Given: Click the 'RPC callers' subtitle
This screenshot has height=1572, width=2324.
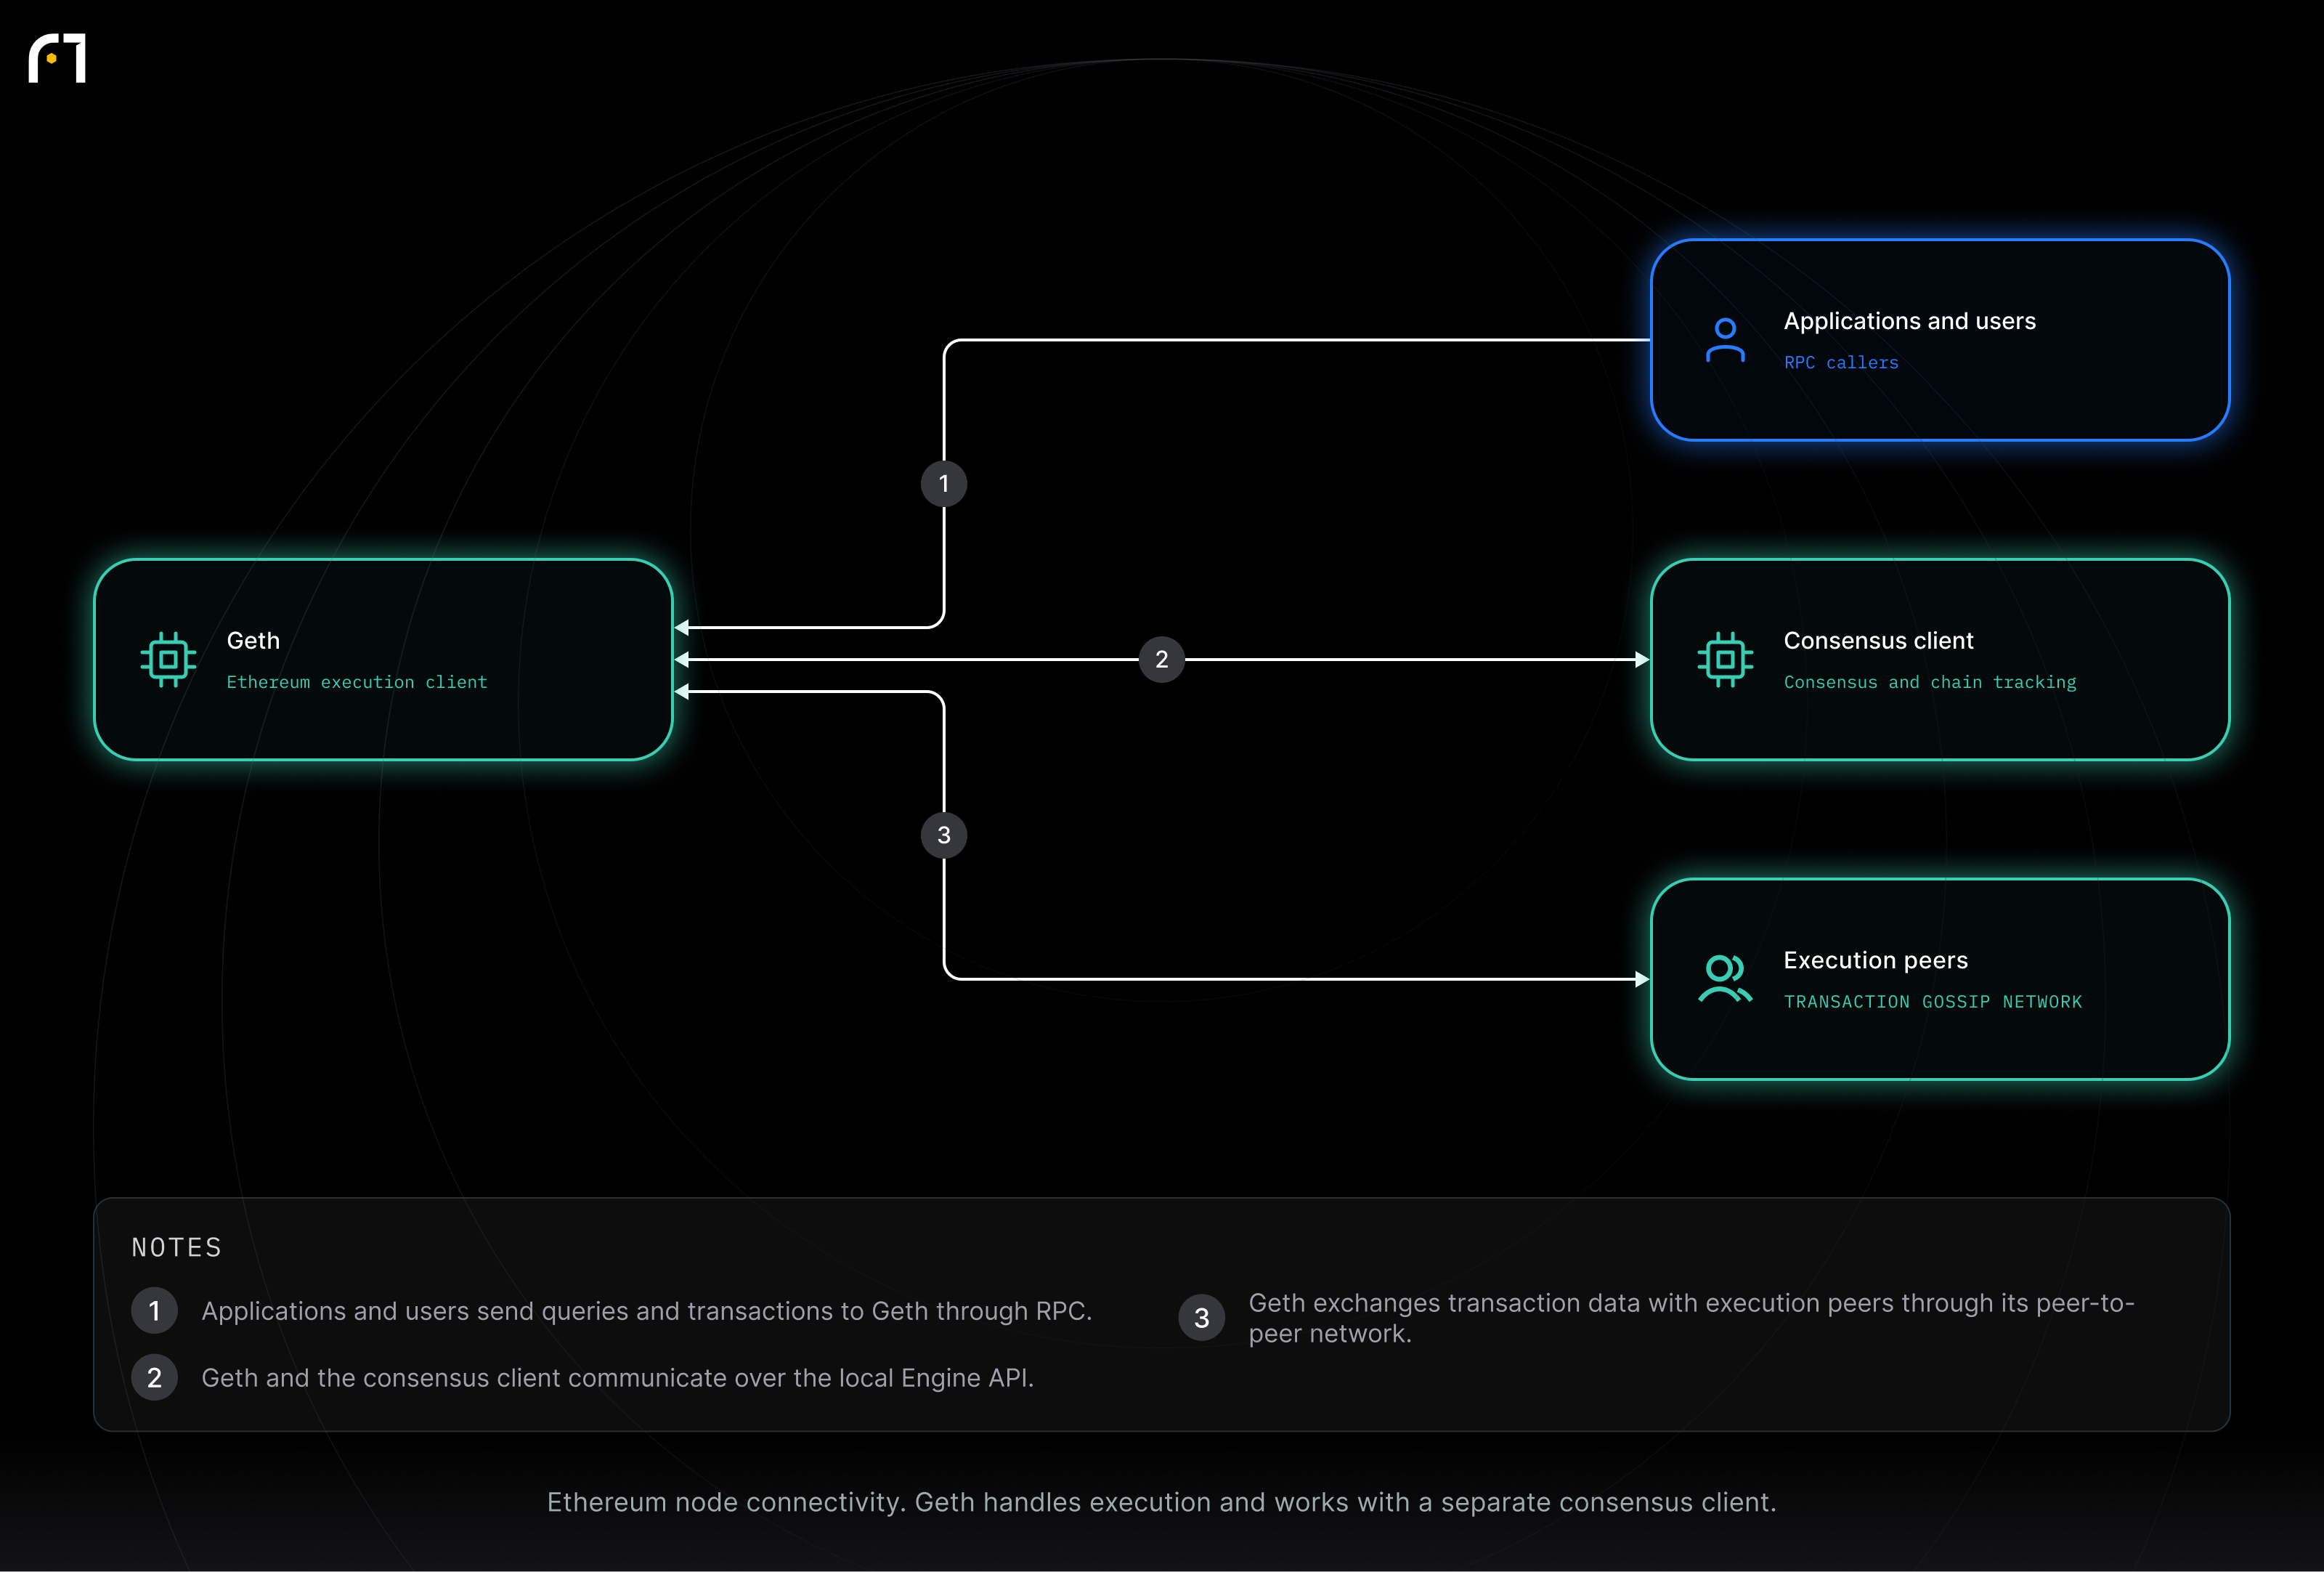Looking at the screenshot, I should (1841, 363).
